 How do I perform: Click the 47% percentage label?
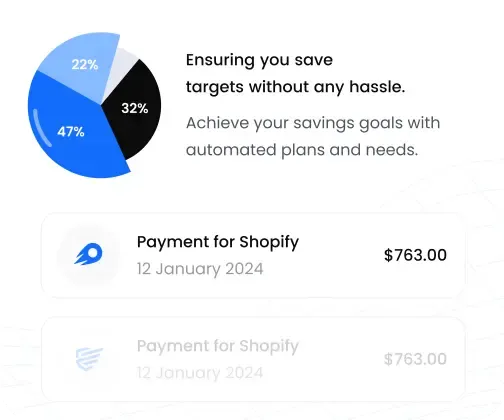(x=71, y=132)
